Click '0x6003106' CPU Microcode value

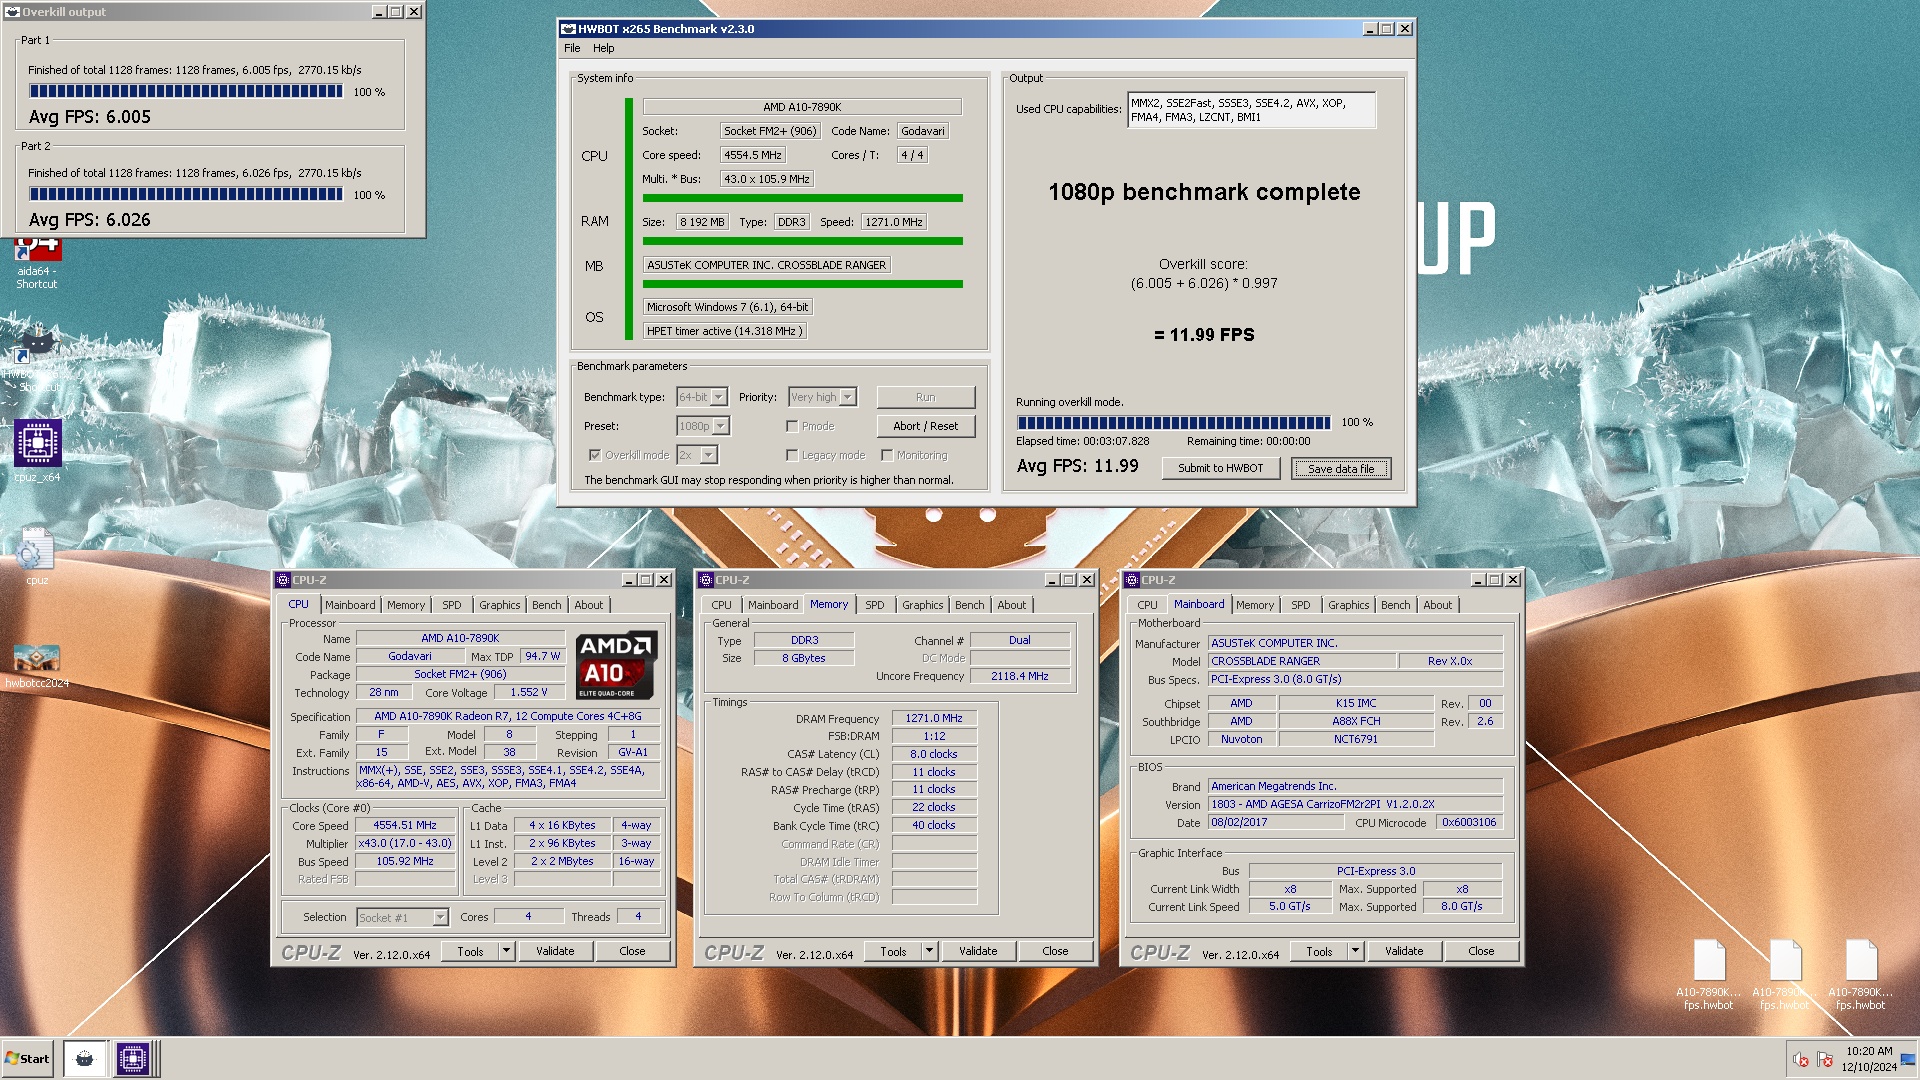pyautogui.click(x=1469, y=823)
